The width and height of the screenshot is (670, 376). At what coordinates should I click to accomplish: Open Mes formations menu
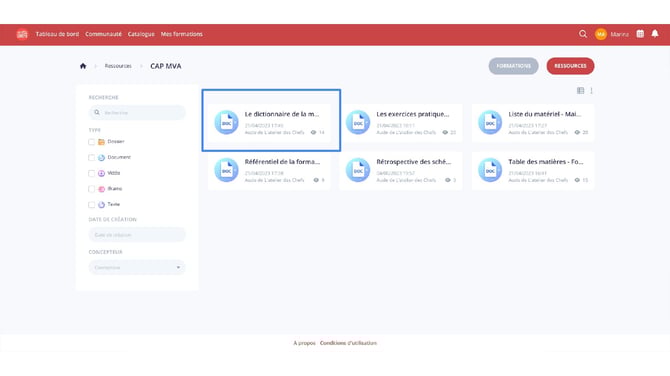(182, 34)
